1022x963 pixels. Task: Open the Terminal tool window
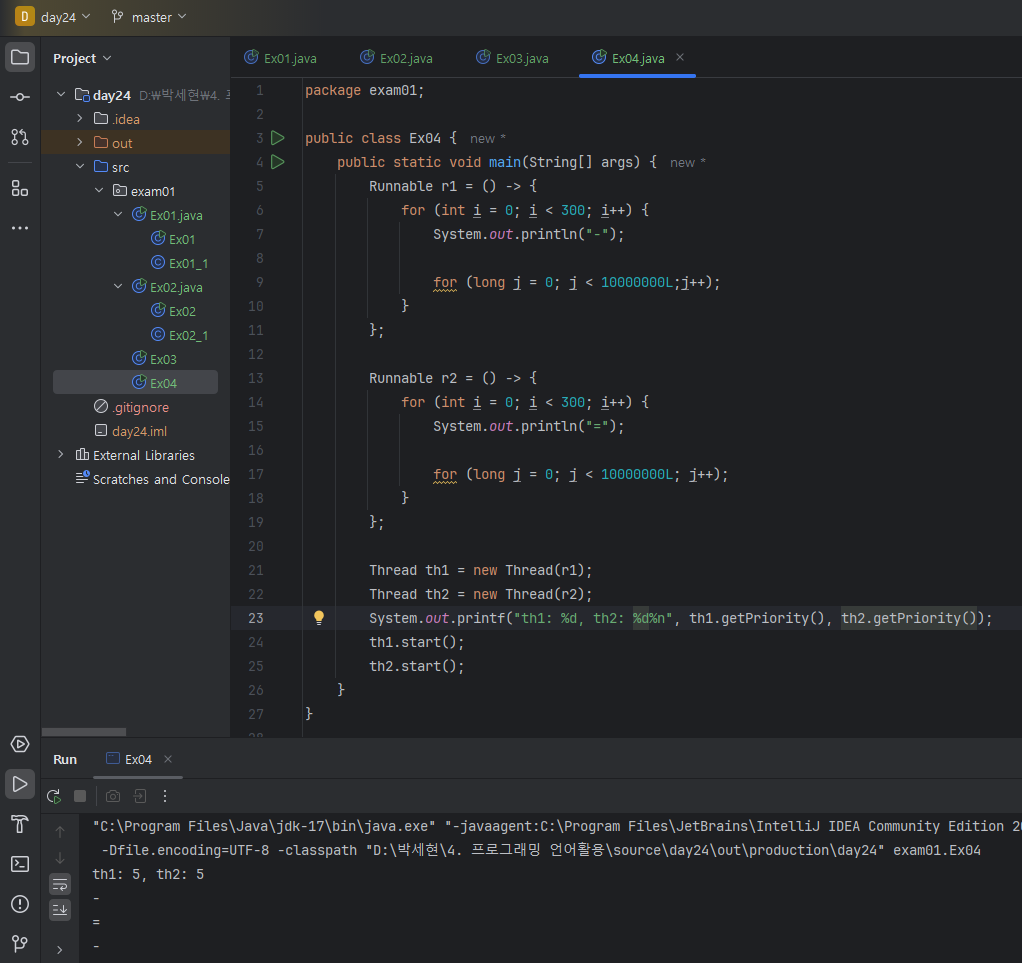20,864
